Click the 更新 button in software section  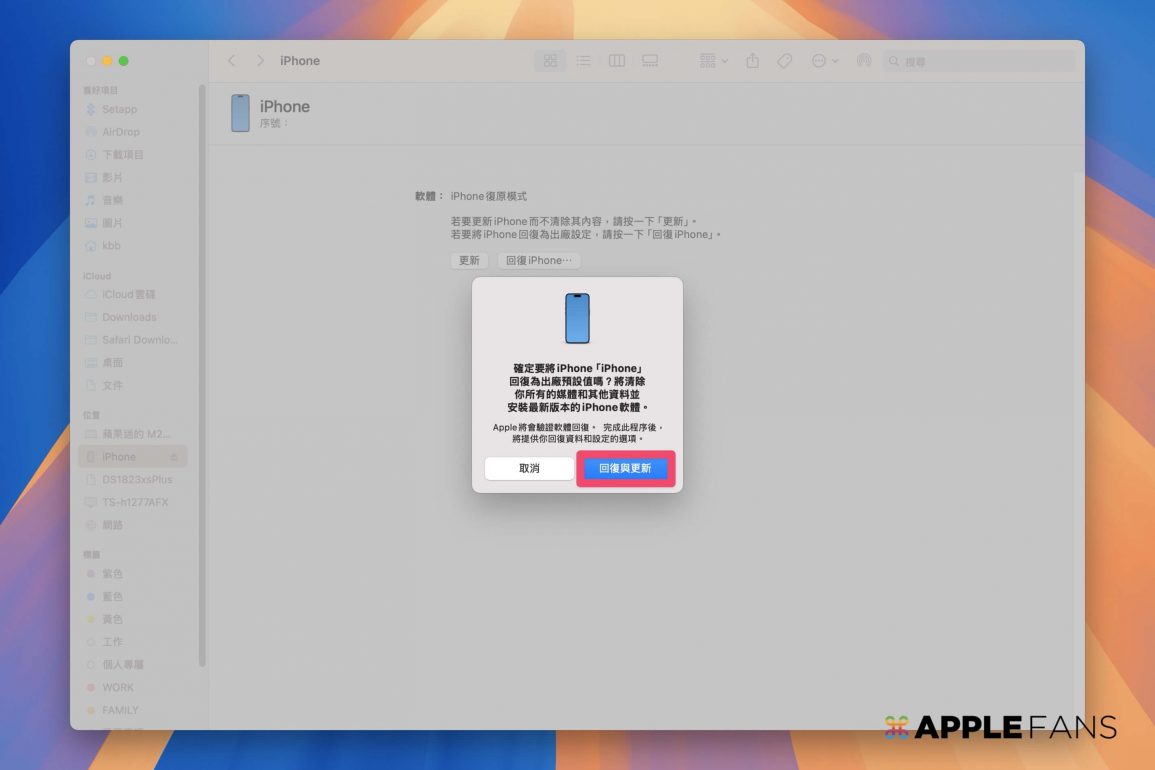[x=469, y=260]
